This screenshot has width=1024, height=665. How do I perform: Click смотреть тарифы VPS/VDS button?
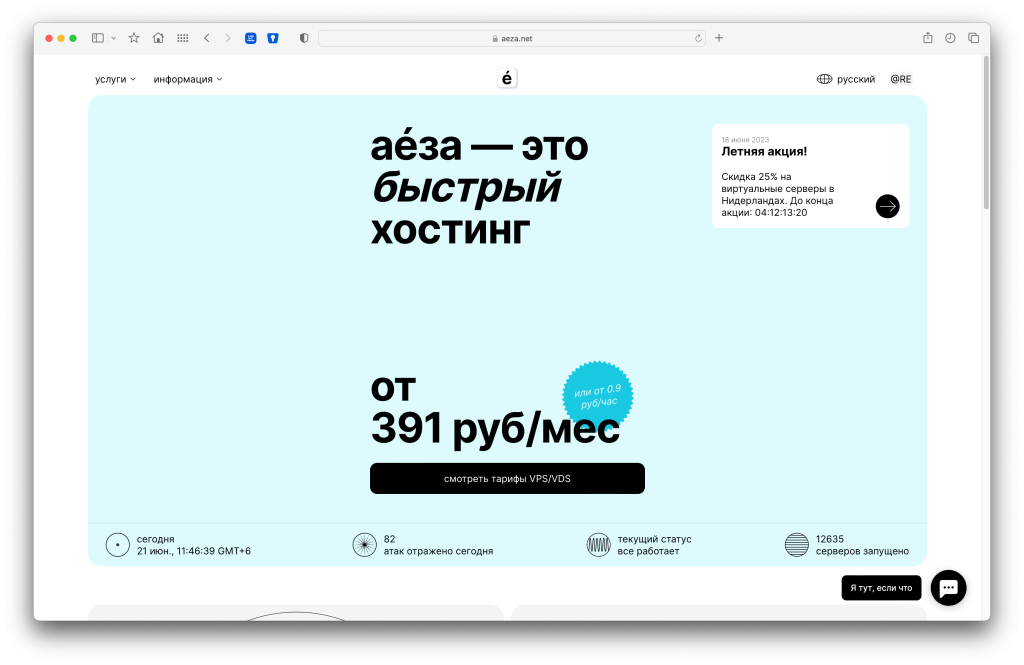tap(507, 478)
